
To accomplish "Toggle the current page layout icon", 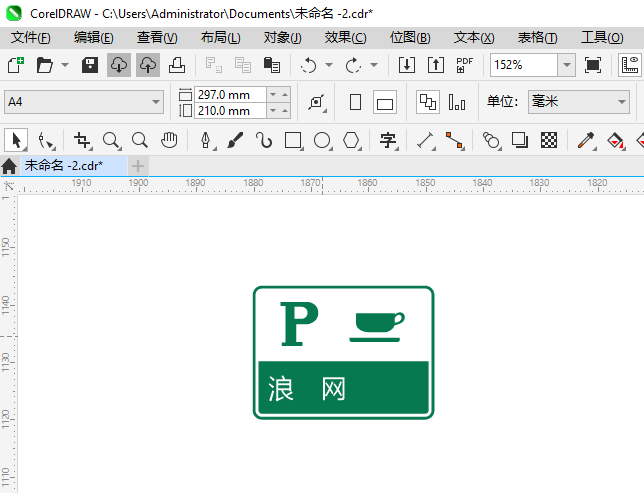I will point(457,102).
